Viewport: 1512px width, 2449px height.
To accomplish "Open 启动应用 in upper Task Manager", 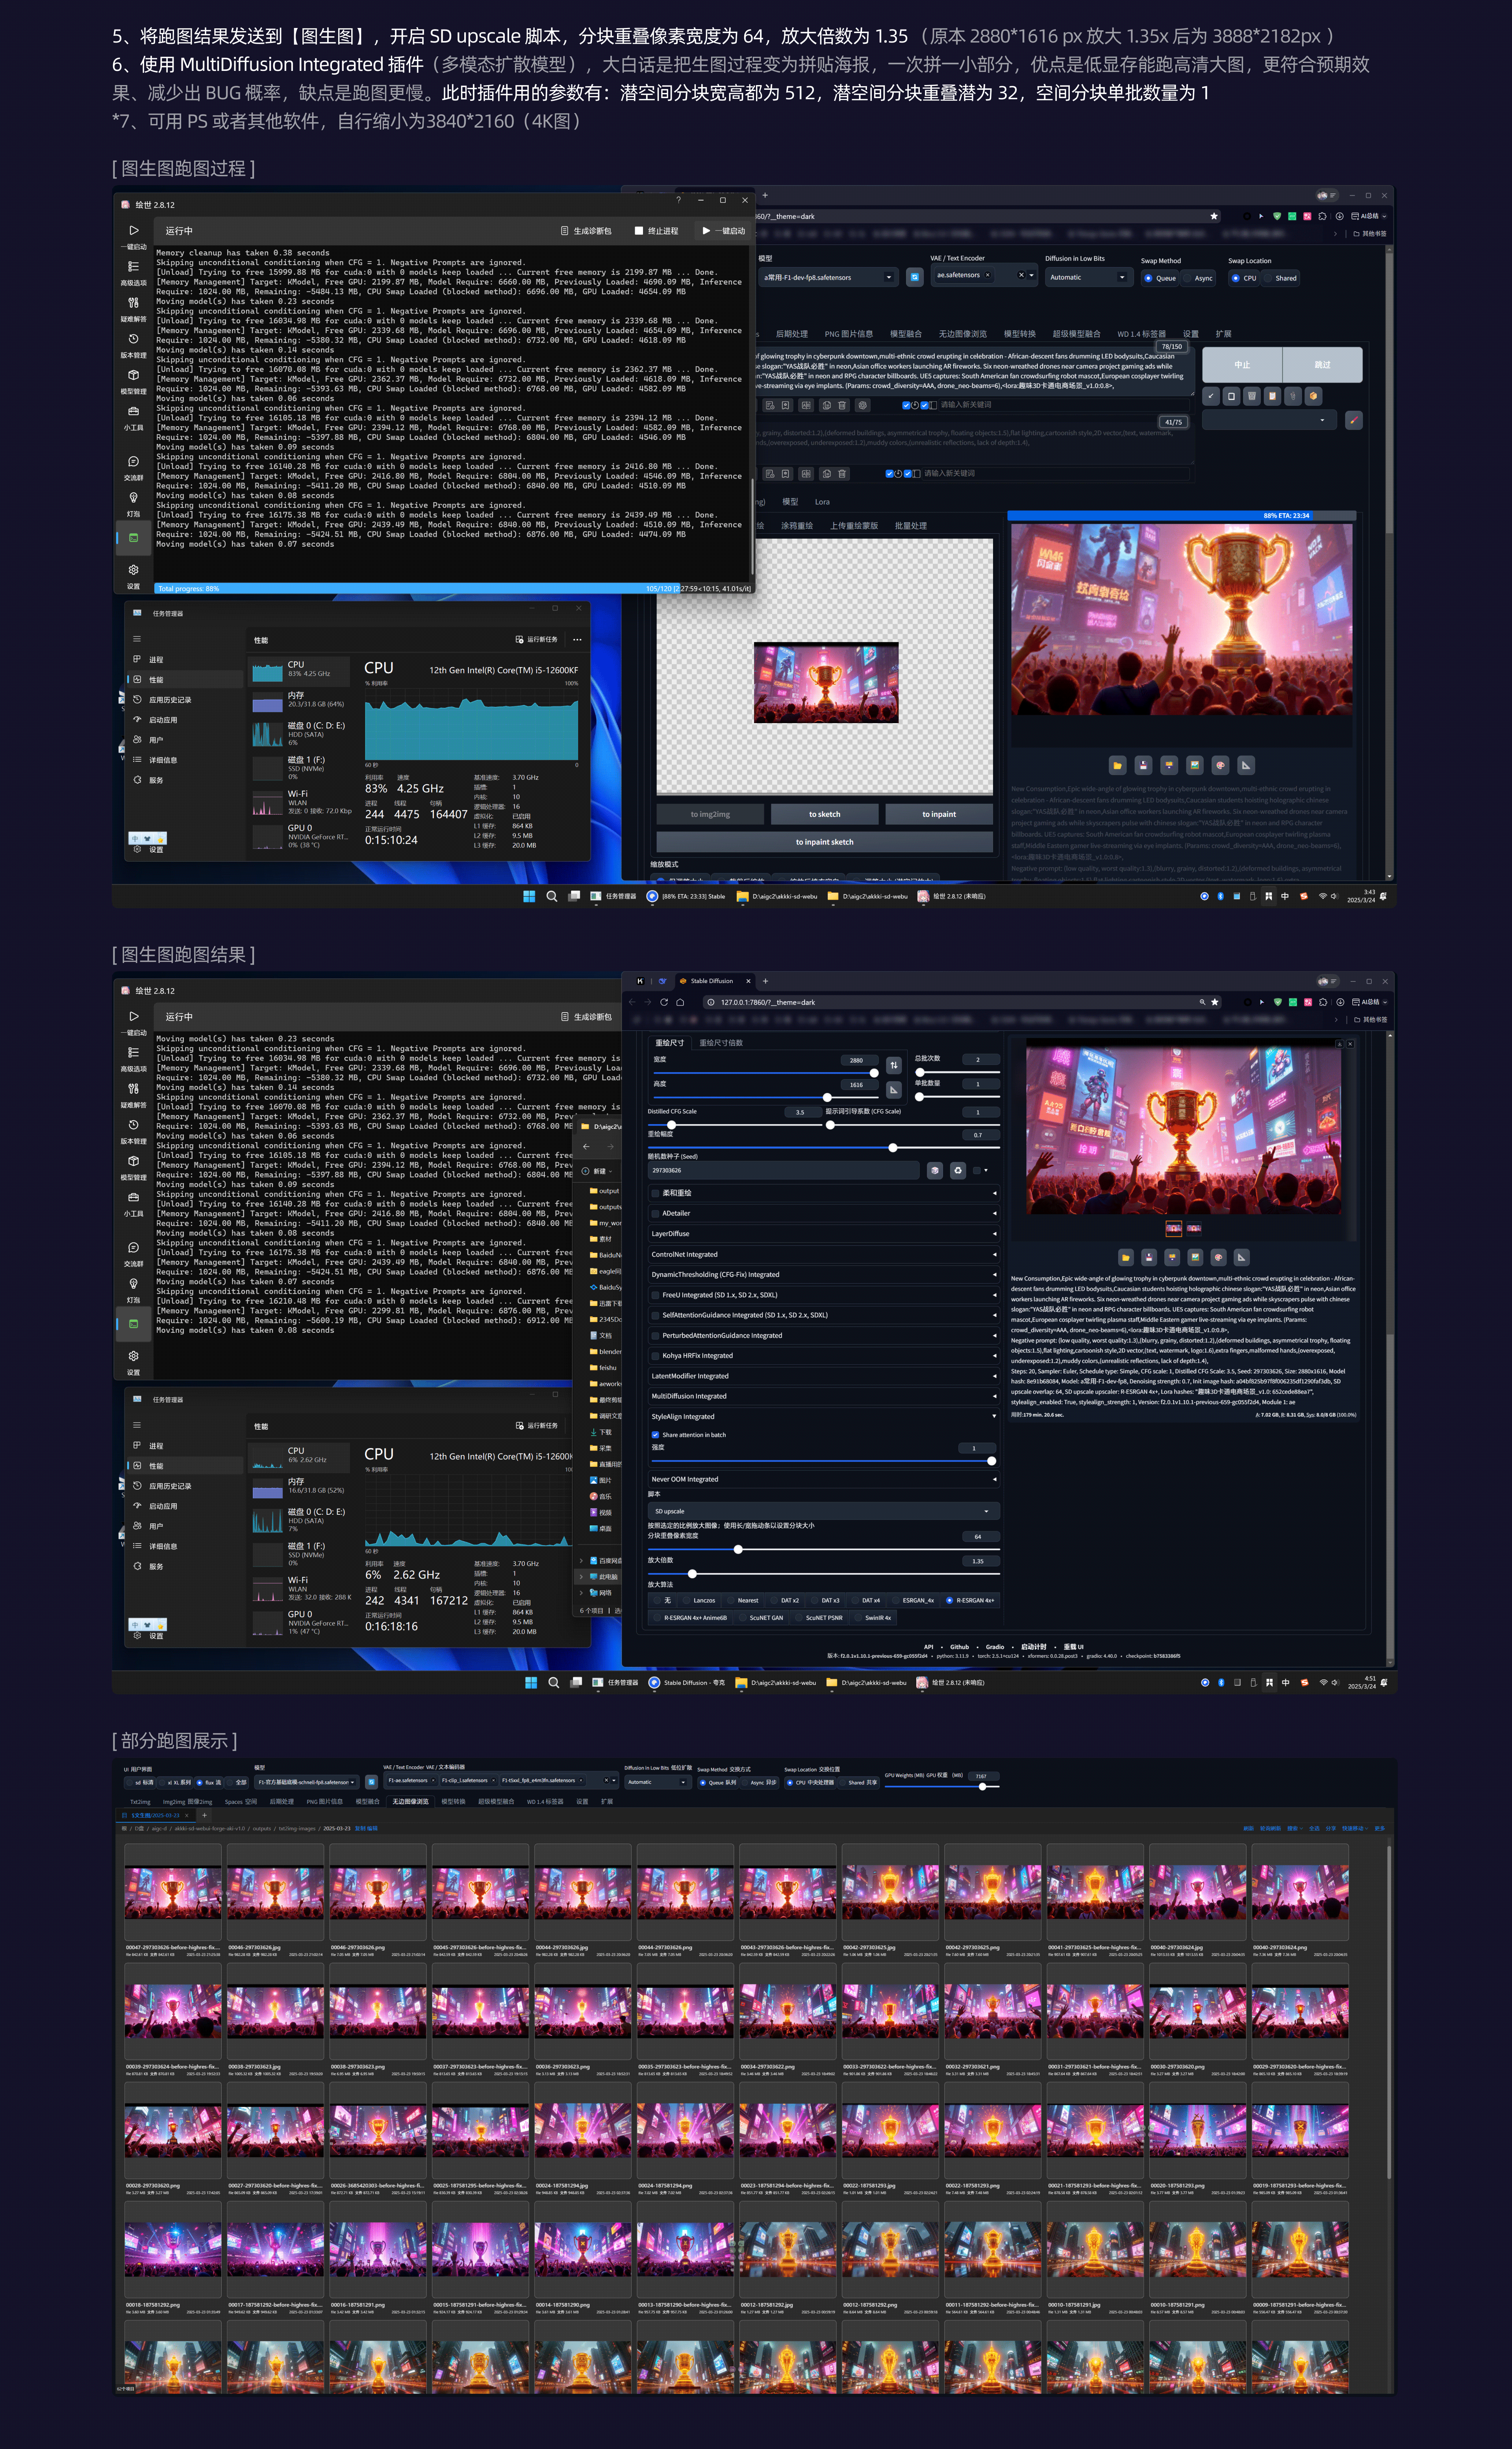I will pyautogui.click(x=163, y=720).
